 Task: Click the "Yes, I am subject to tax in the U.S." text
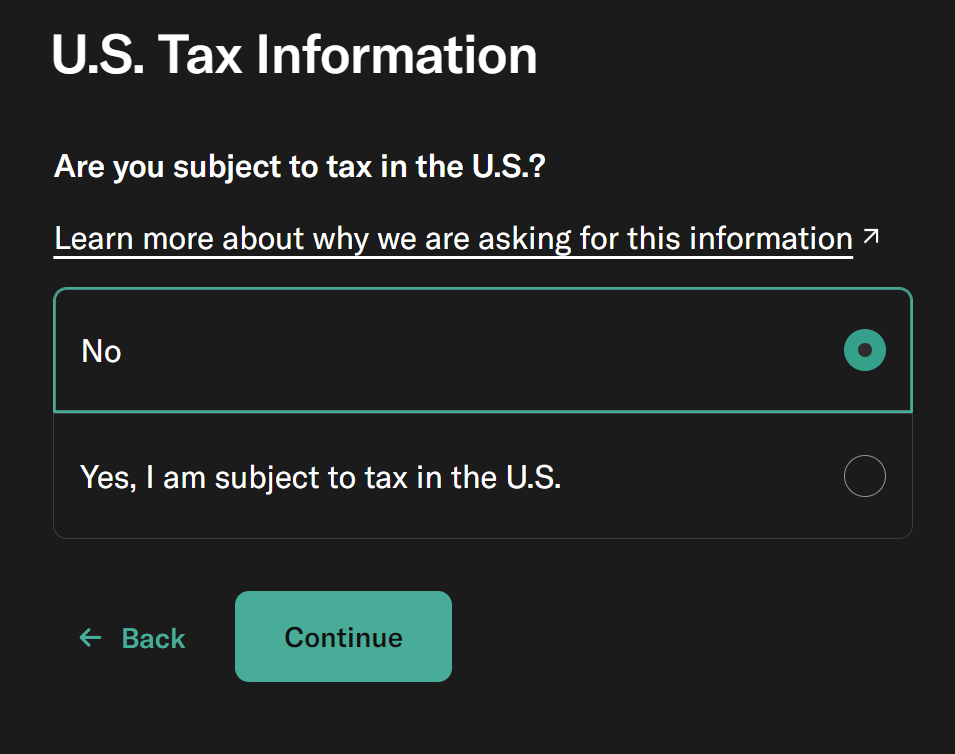pos(320,477)
